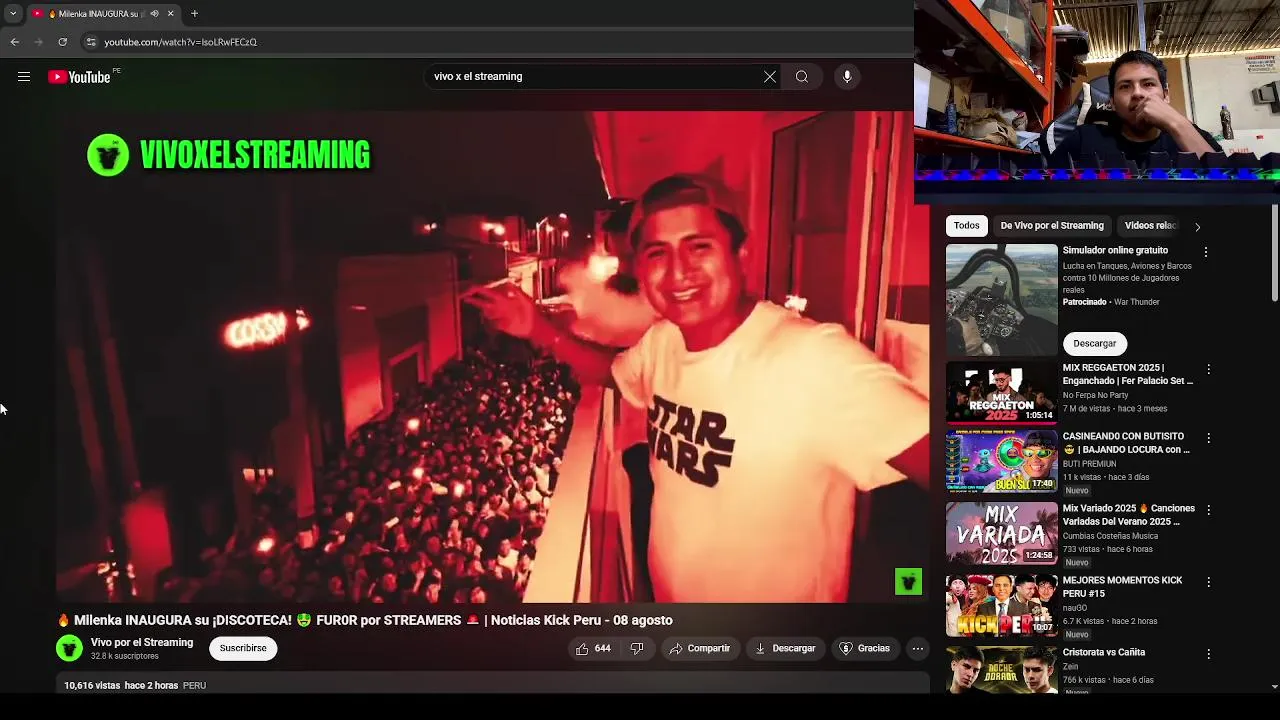Open a new browser tab

pos(194,13)
